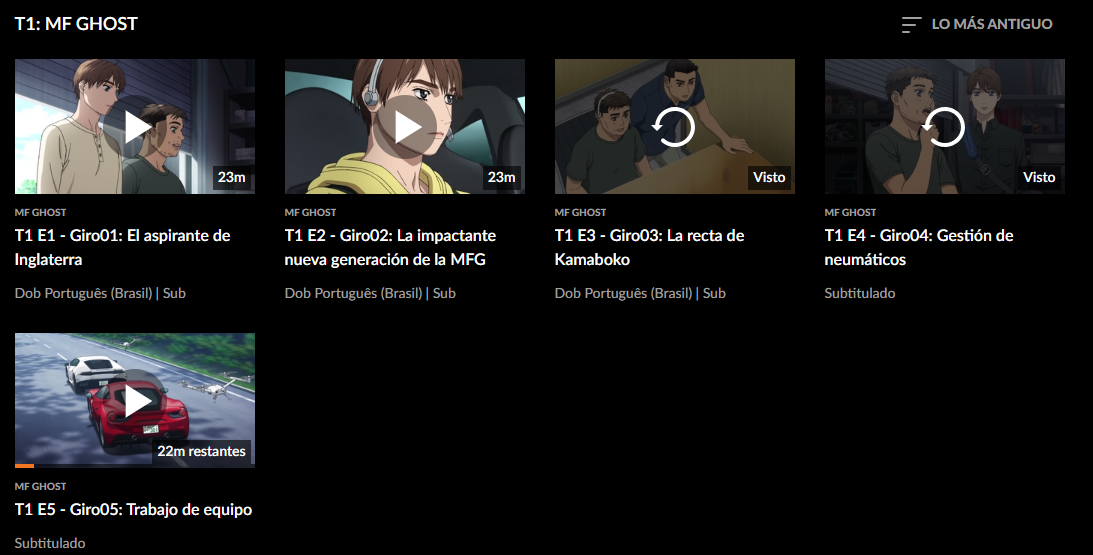Click the MF GHOST label above episode 1
1093x555 pixels.
(x=40, y=212)
